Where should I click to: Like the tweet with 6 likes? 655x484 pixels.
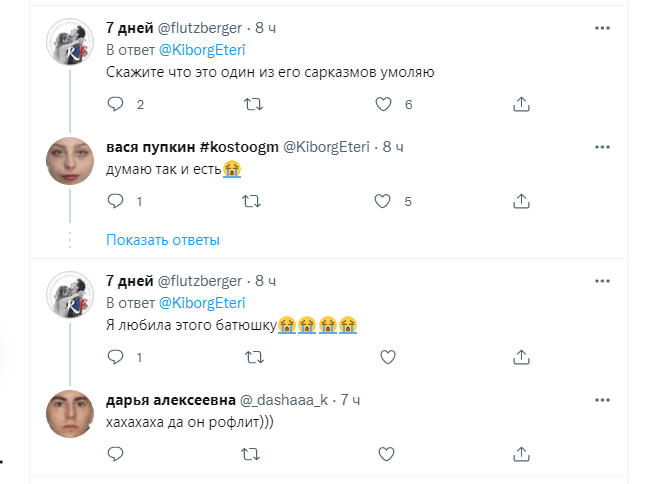pos(382,104)
